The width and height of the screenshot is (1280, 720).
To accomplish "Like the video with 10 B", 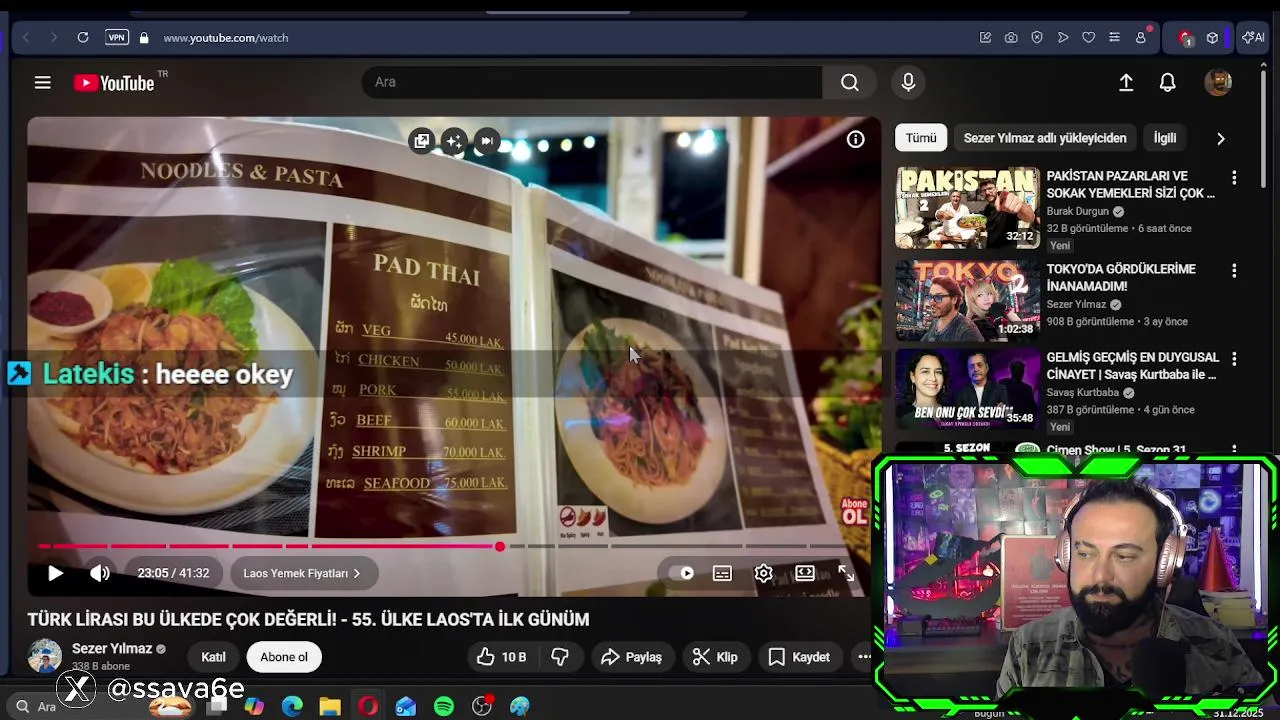I will [501, 657].
